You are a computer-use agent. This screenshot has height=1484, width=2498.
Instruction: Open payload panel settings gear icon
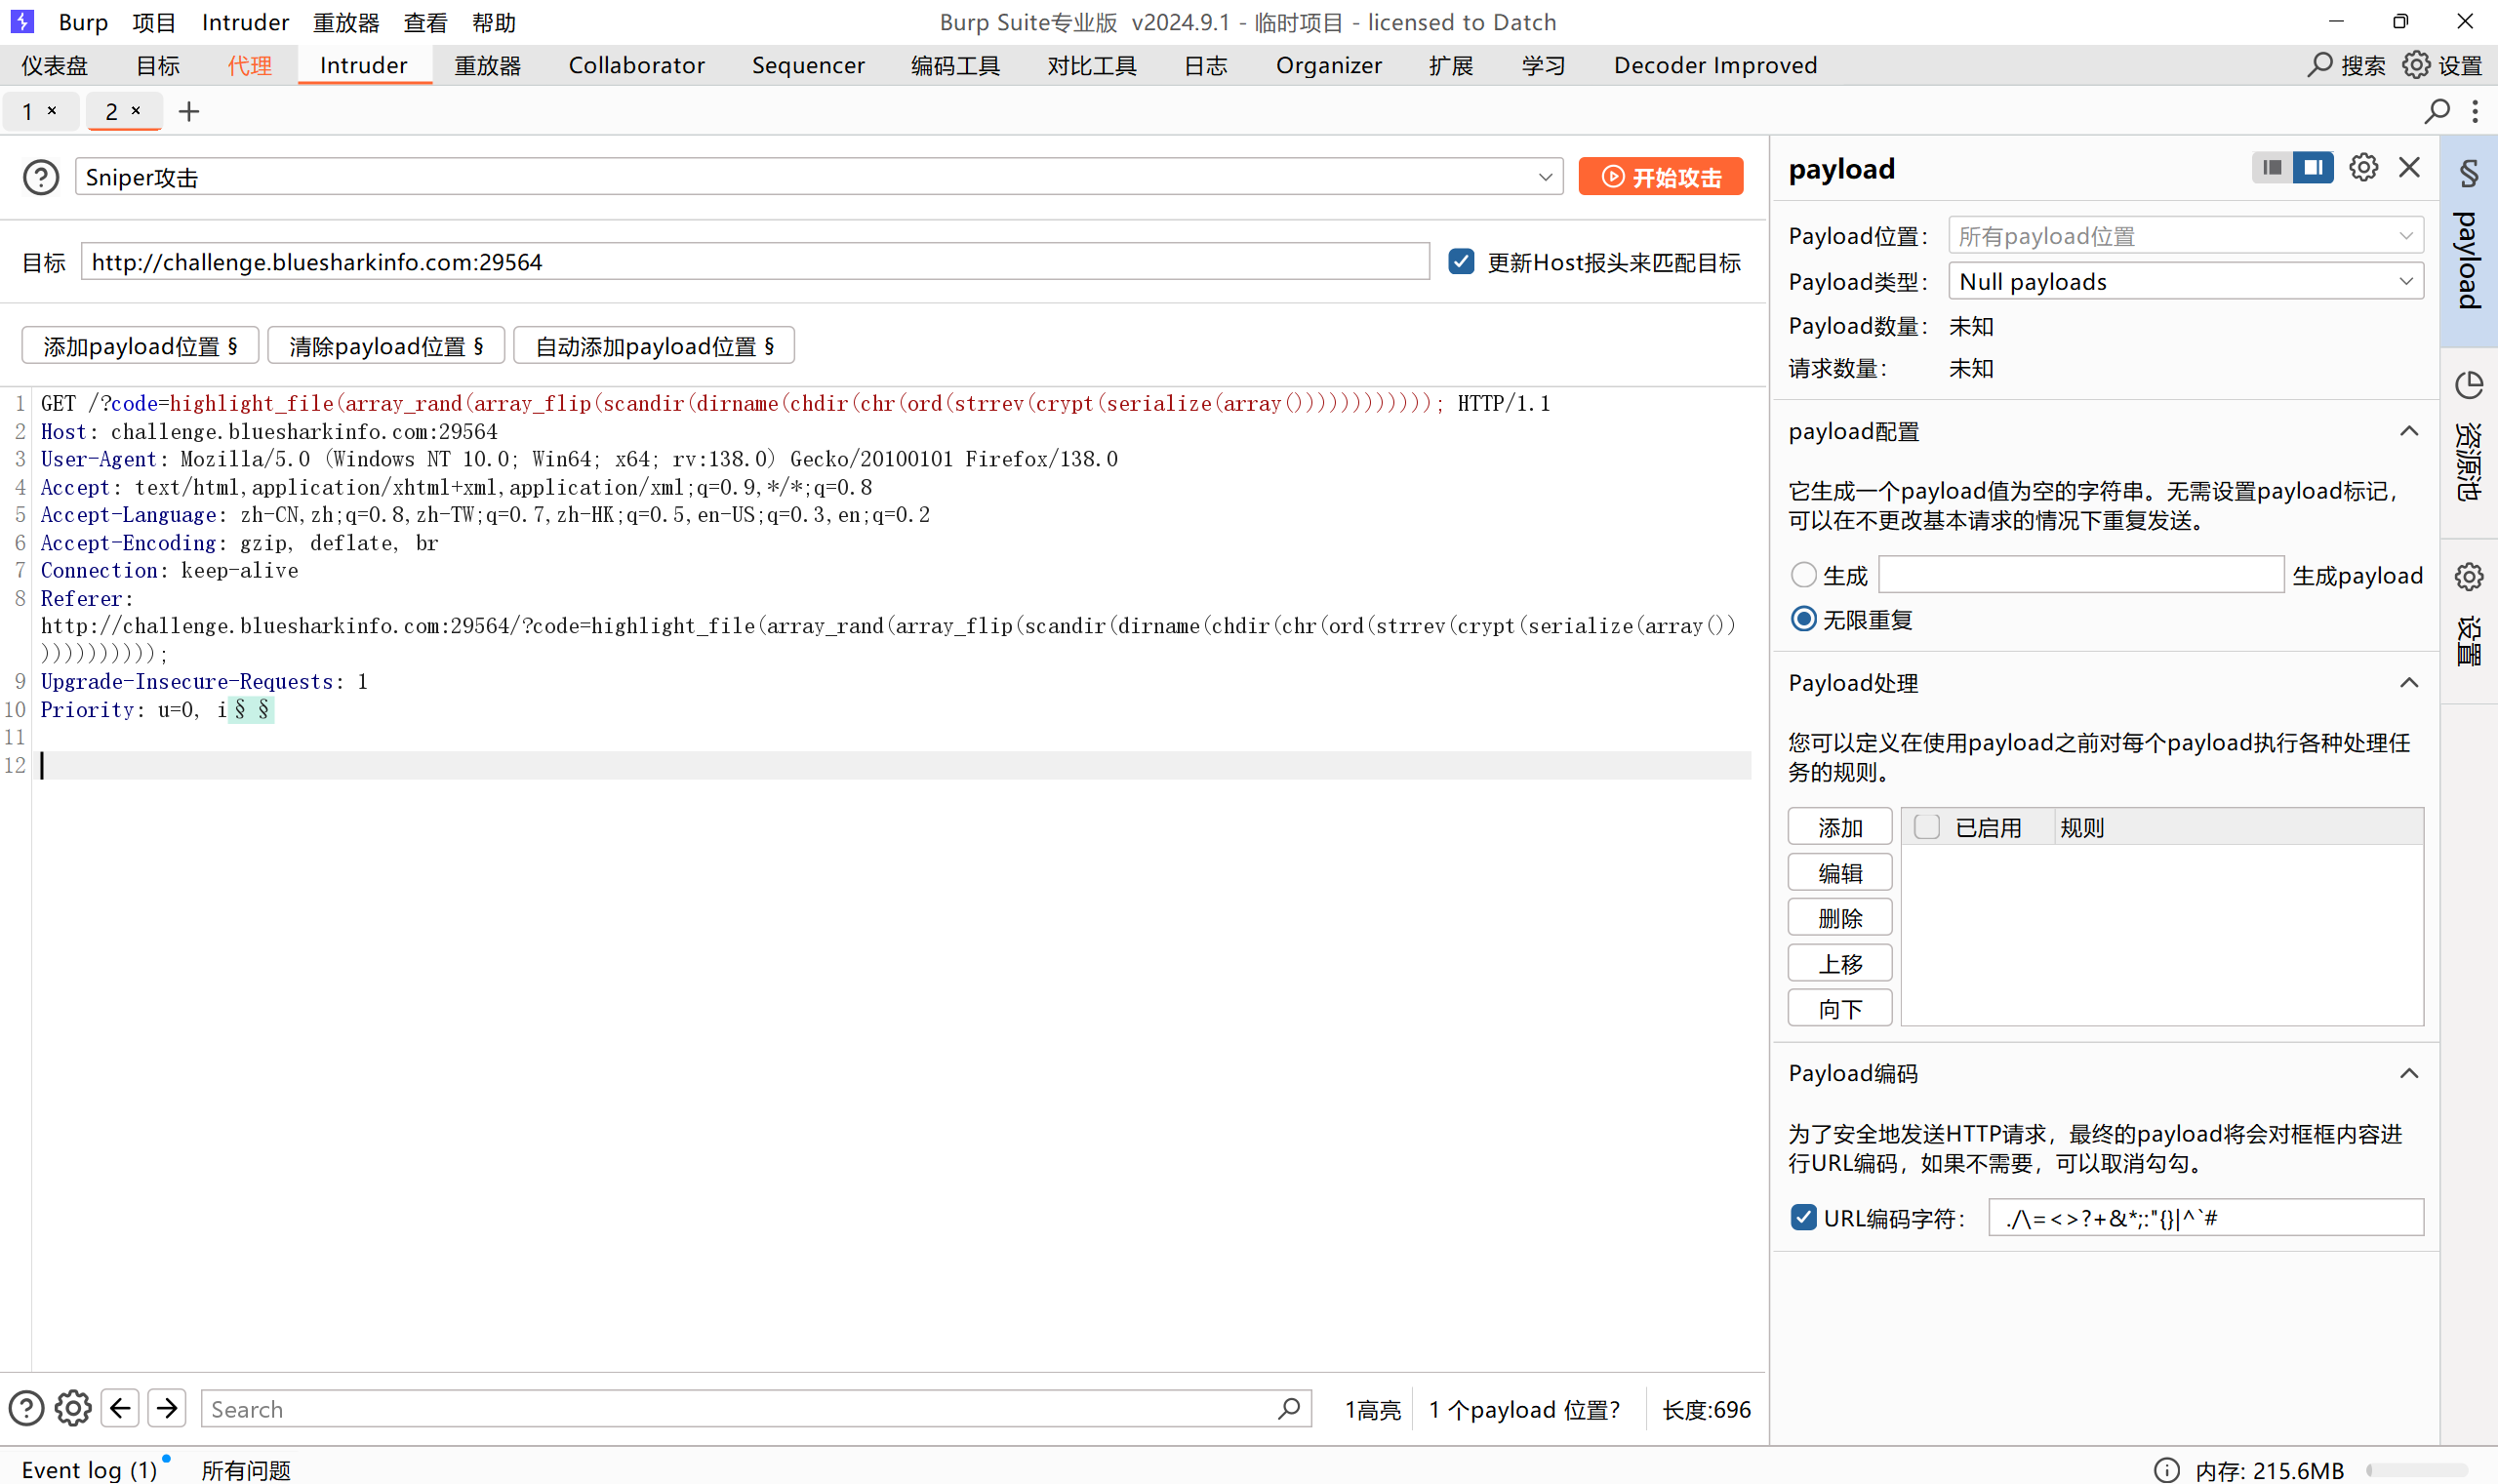(x=2363, y=167)
